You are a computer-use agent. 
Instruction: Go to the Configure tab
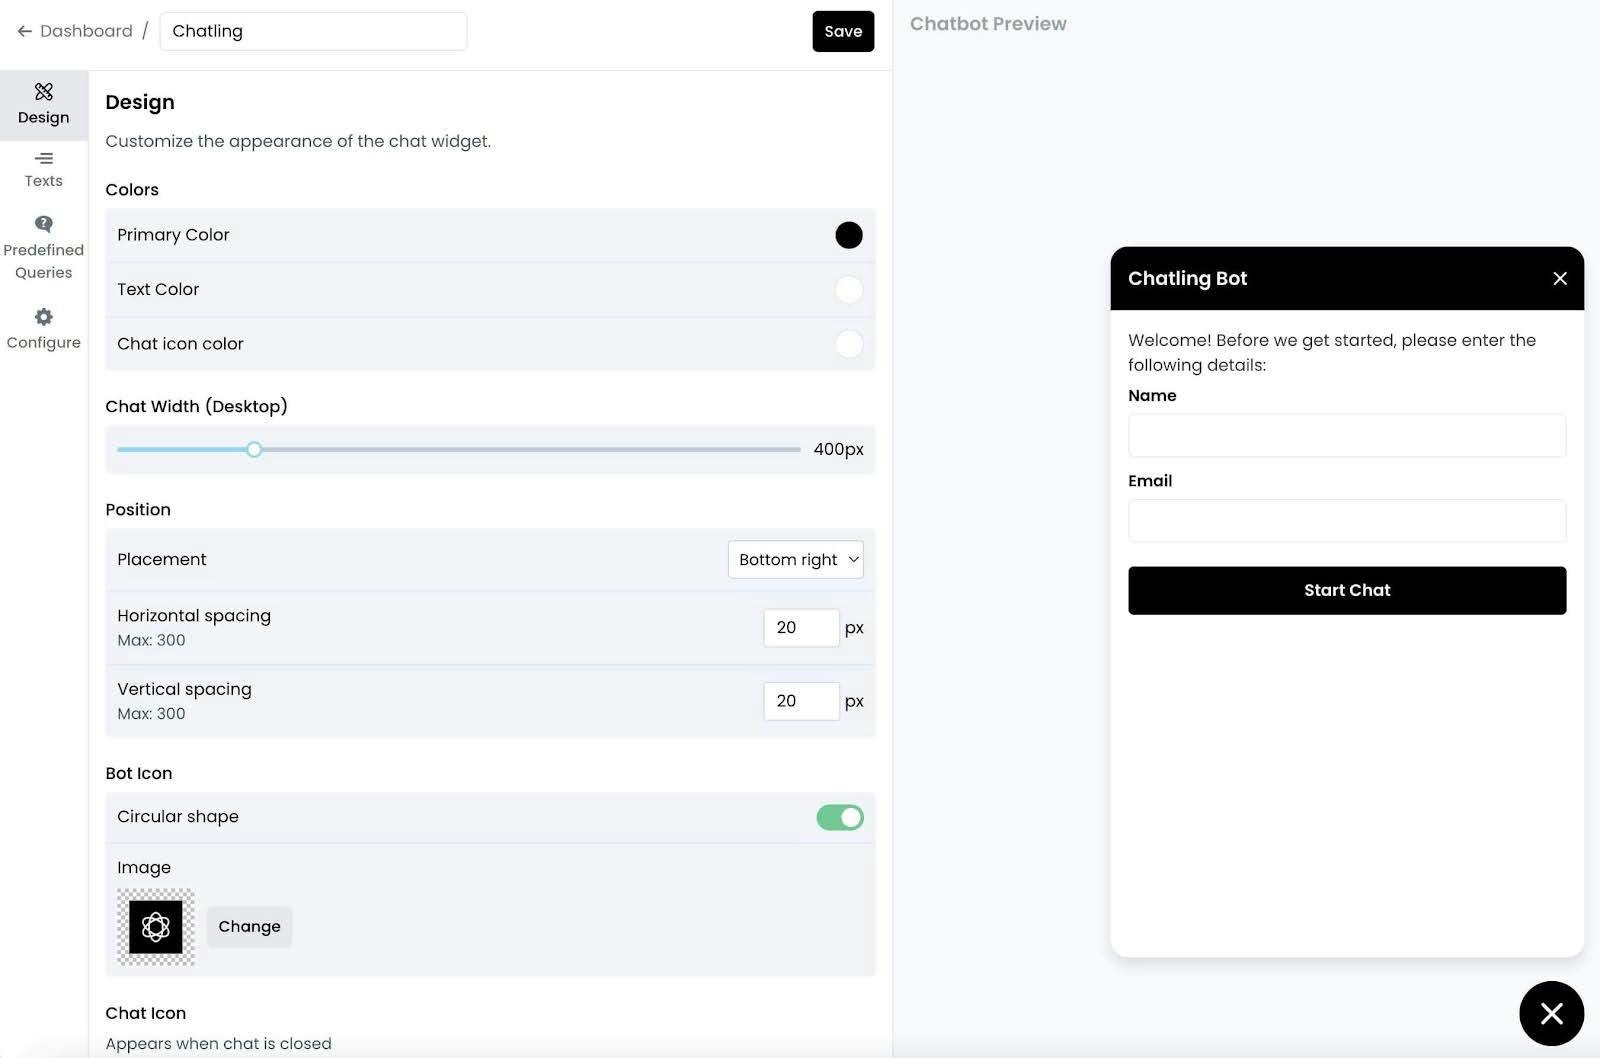(x=44, y=329)
